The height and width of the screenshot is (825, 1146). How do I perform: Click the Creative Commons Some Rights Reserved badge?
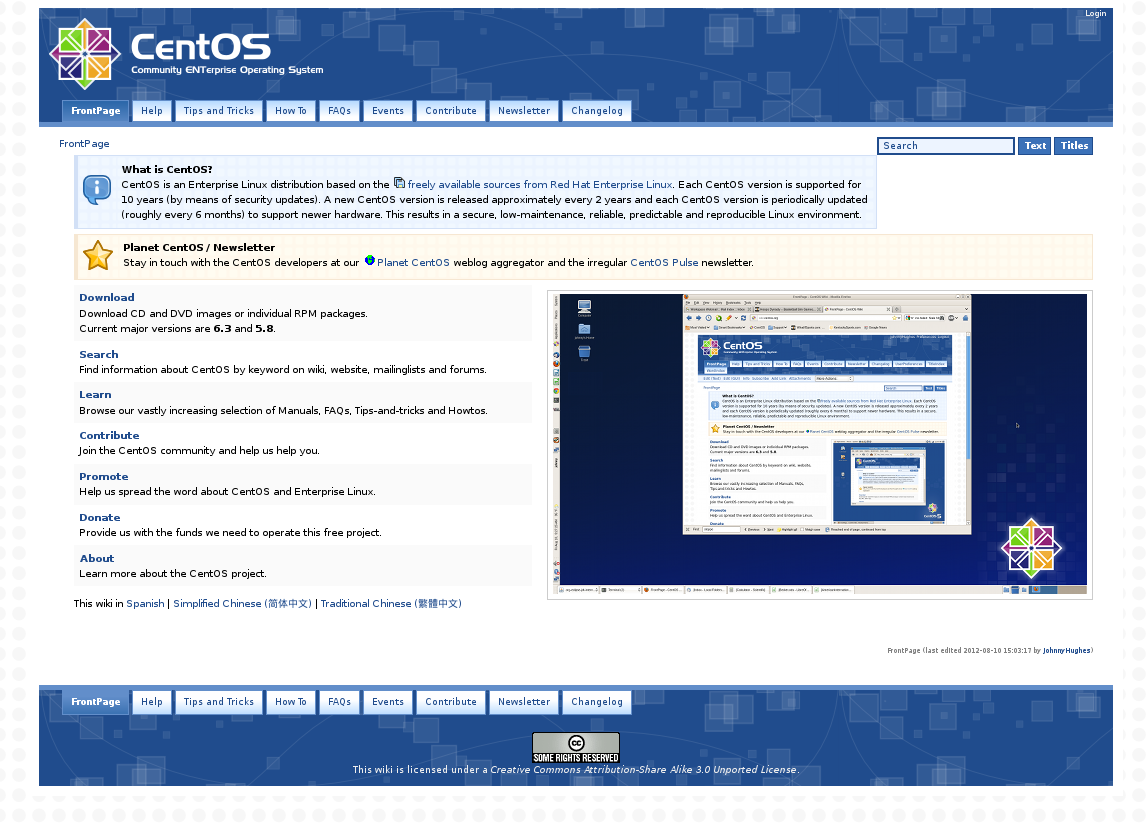575,747
